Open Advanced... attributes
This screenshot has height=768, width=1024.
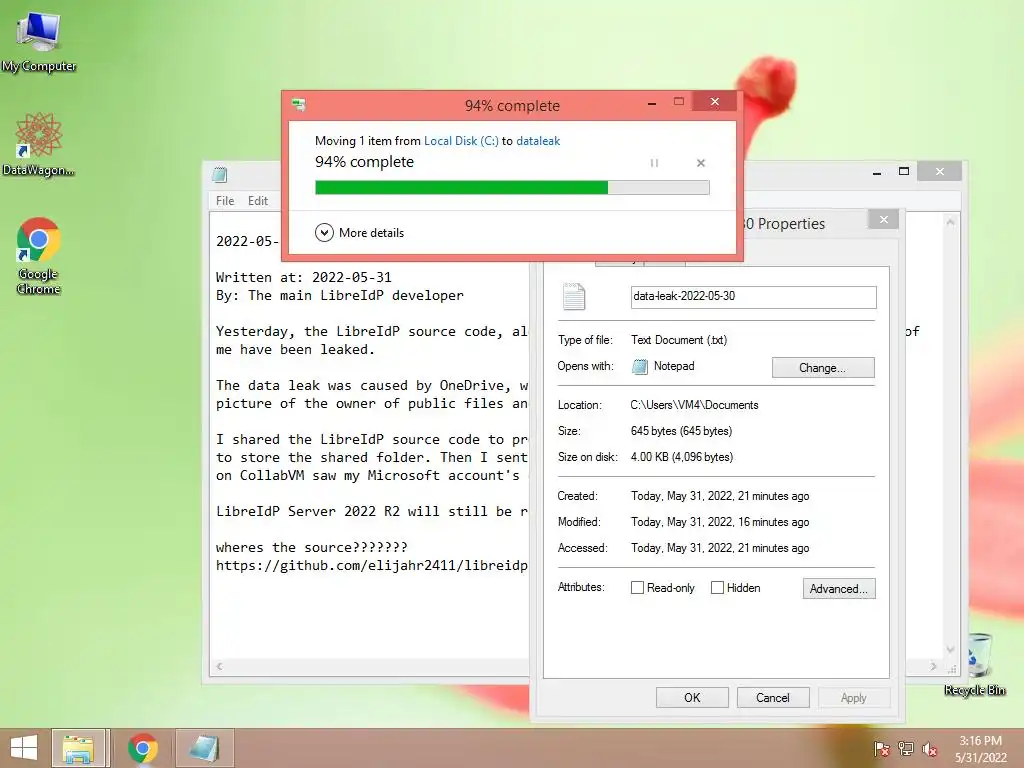[839, 588]
